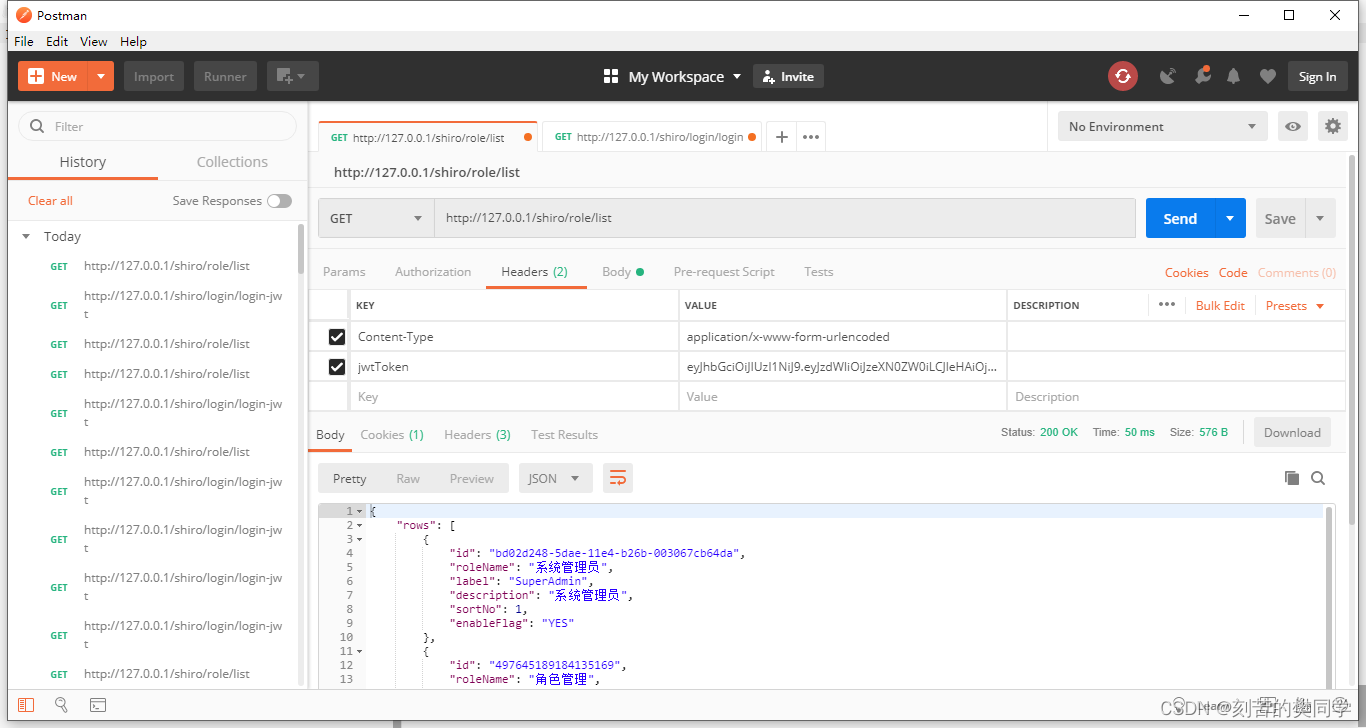Open the Body request tab
Image resolution: width=1366 pixels, height=728 pixels.
623,272
